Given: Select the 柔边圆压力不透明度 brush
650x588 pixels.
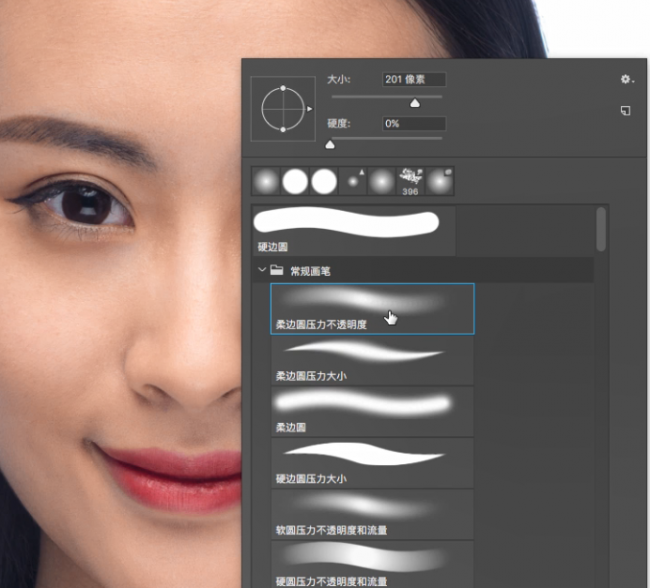Looking at the screenshot, I should coord(372,309).
